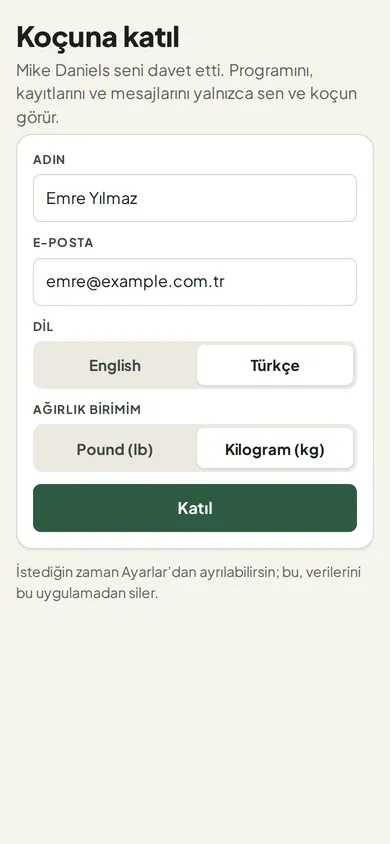Screen dimensions: 390x844
Task: Switch weight unit to Pound (lb)
Action: 115,449
